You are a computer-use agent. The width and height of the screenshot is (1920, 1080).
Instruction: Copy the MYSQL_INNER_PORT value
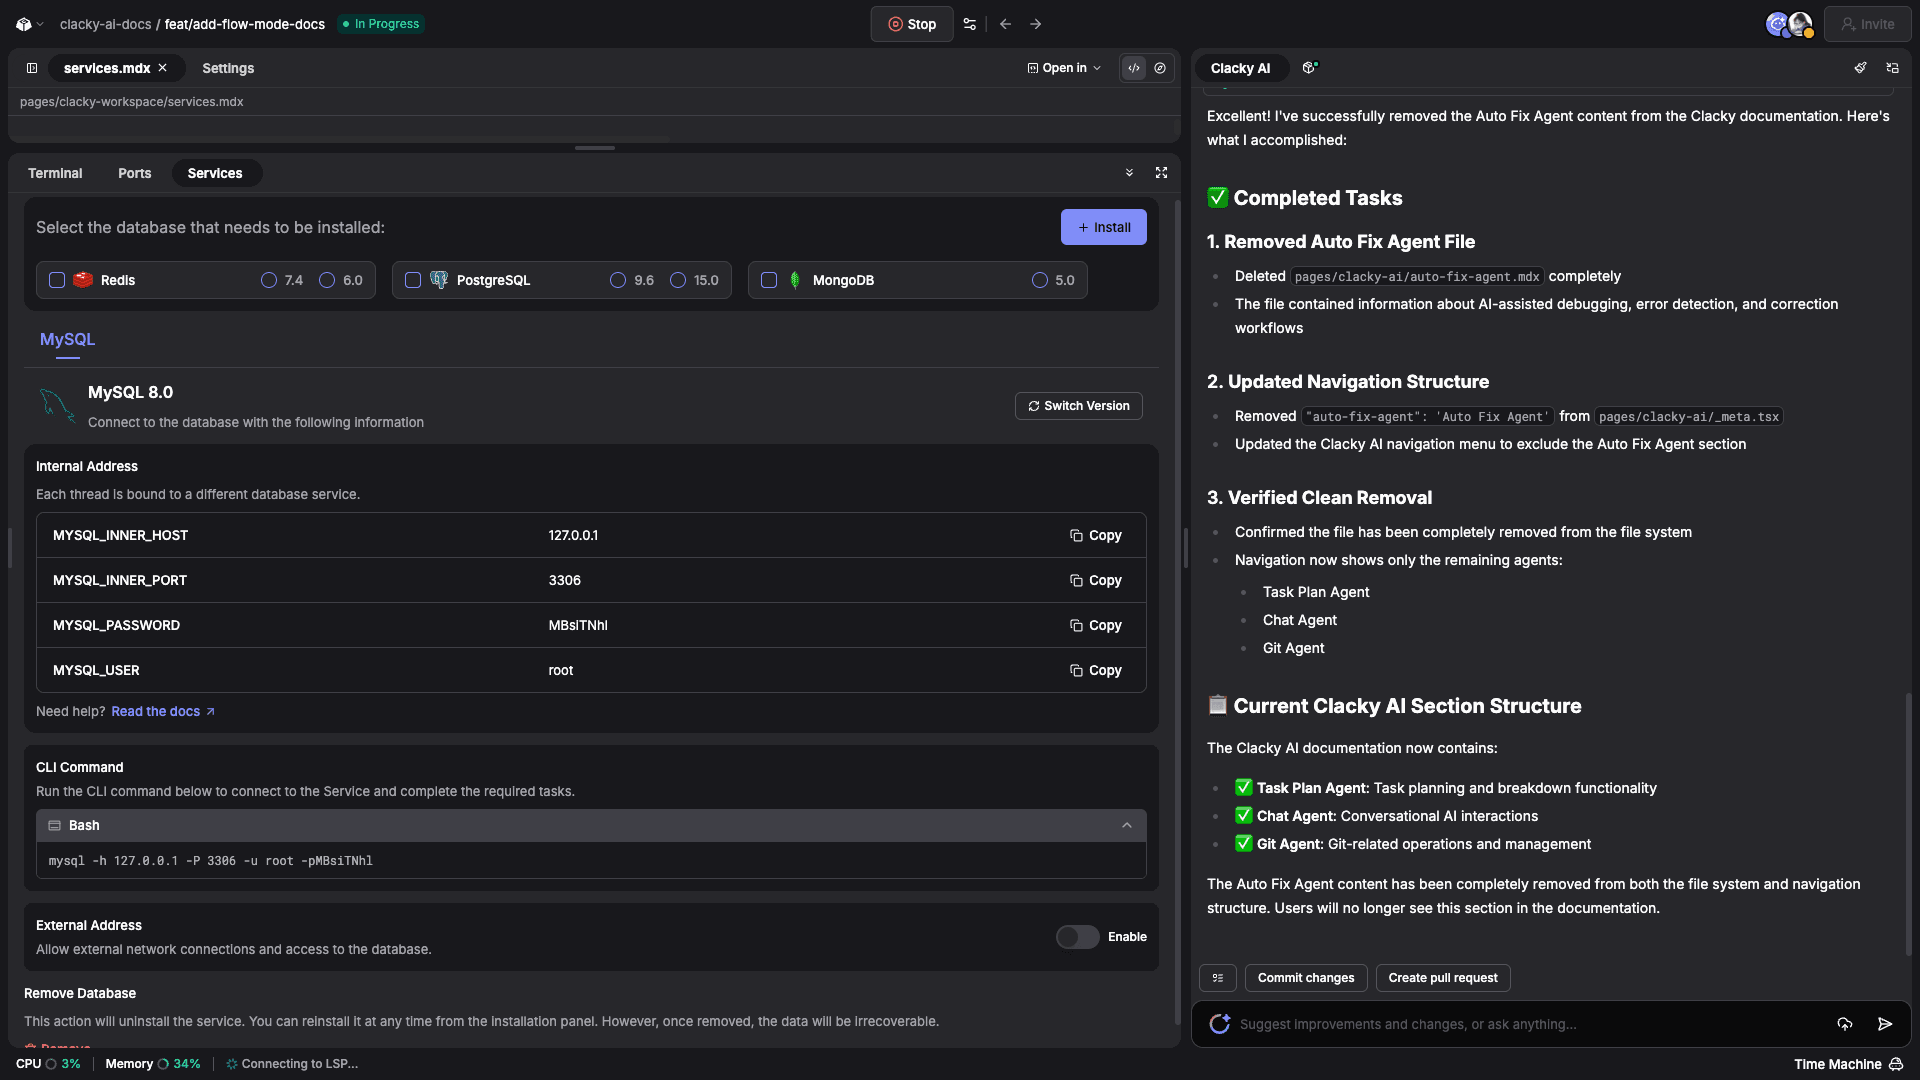[1096, 580]
